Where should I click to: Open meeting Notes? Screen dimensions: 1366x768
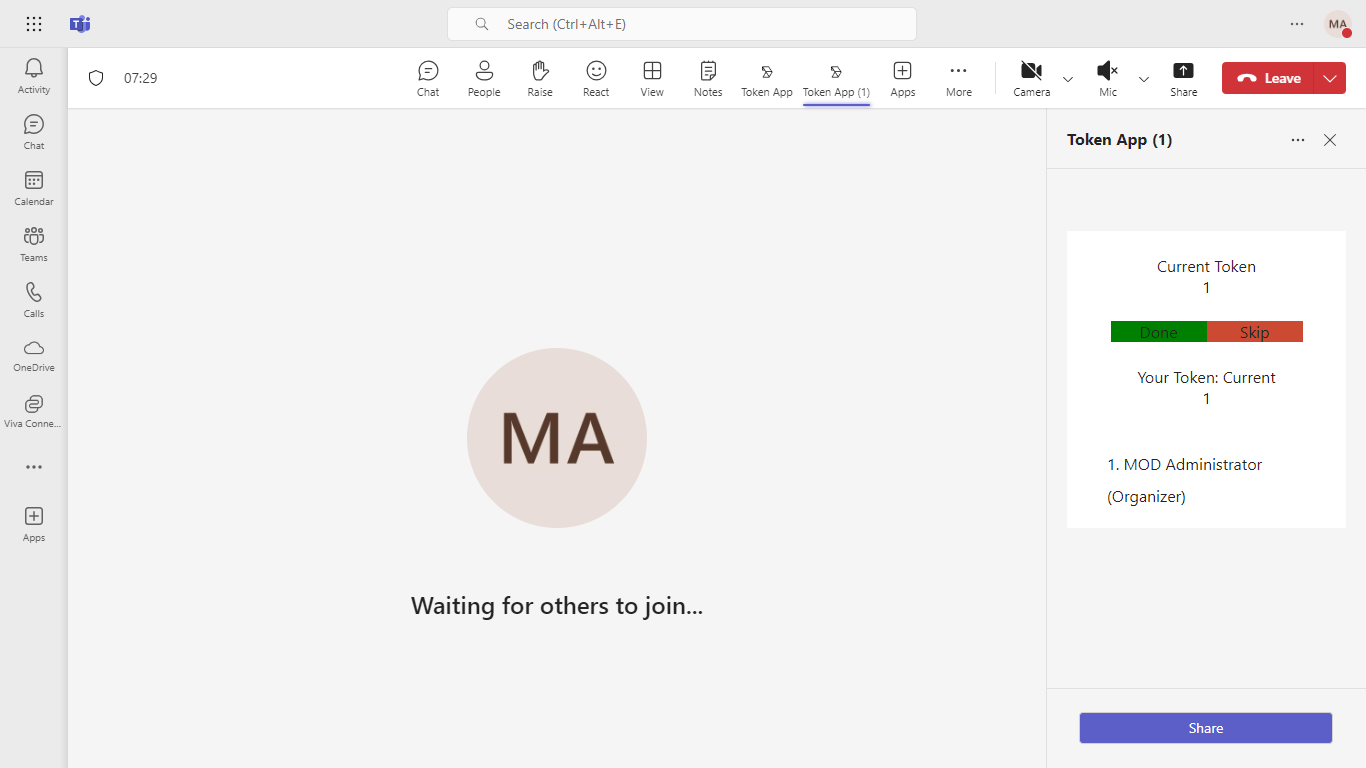[708, 78]
